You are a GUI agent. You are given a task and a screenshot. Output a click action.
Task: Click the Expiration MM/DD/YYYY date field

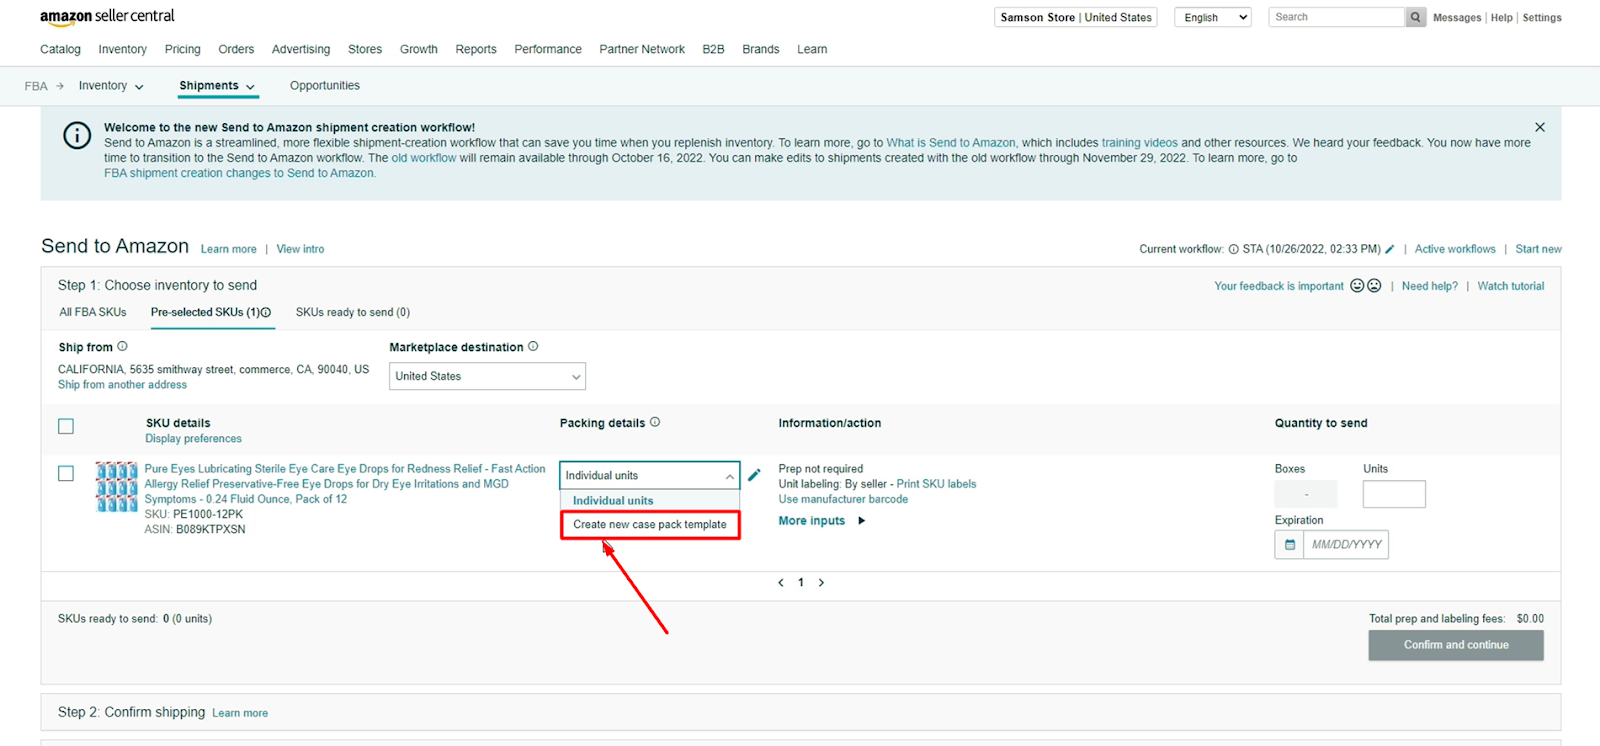[x=1346, y=545]
